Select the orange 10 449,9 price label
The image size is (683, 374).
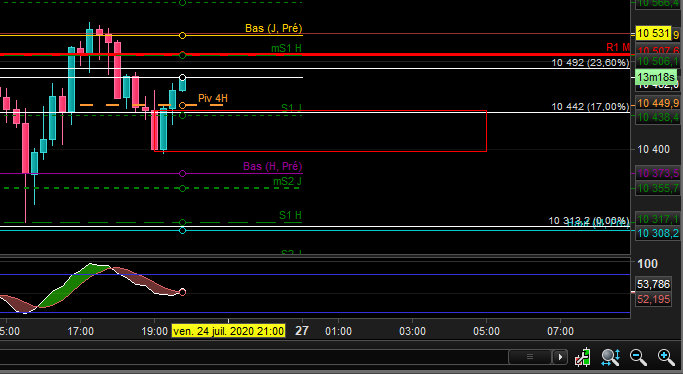(x=658, y=103)
